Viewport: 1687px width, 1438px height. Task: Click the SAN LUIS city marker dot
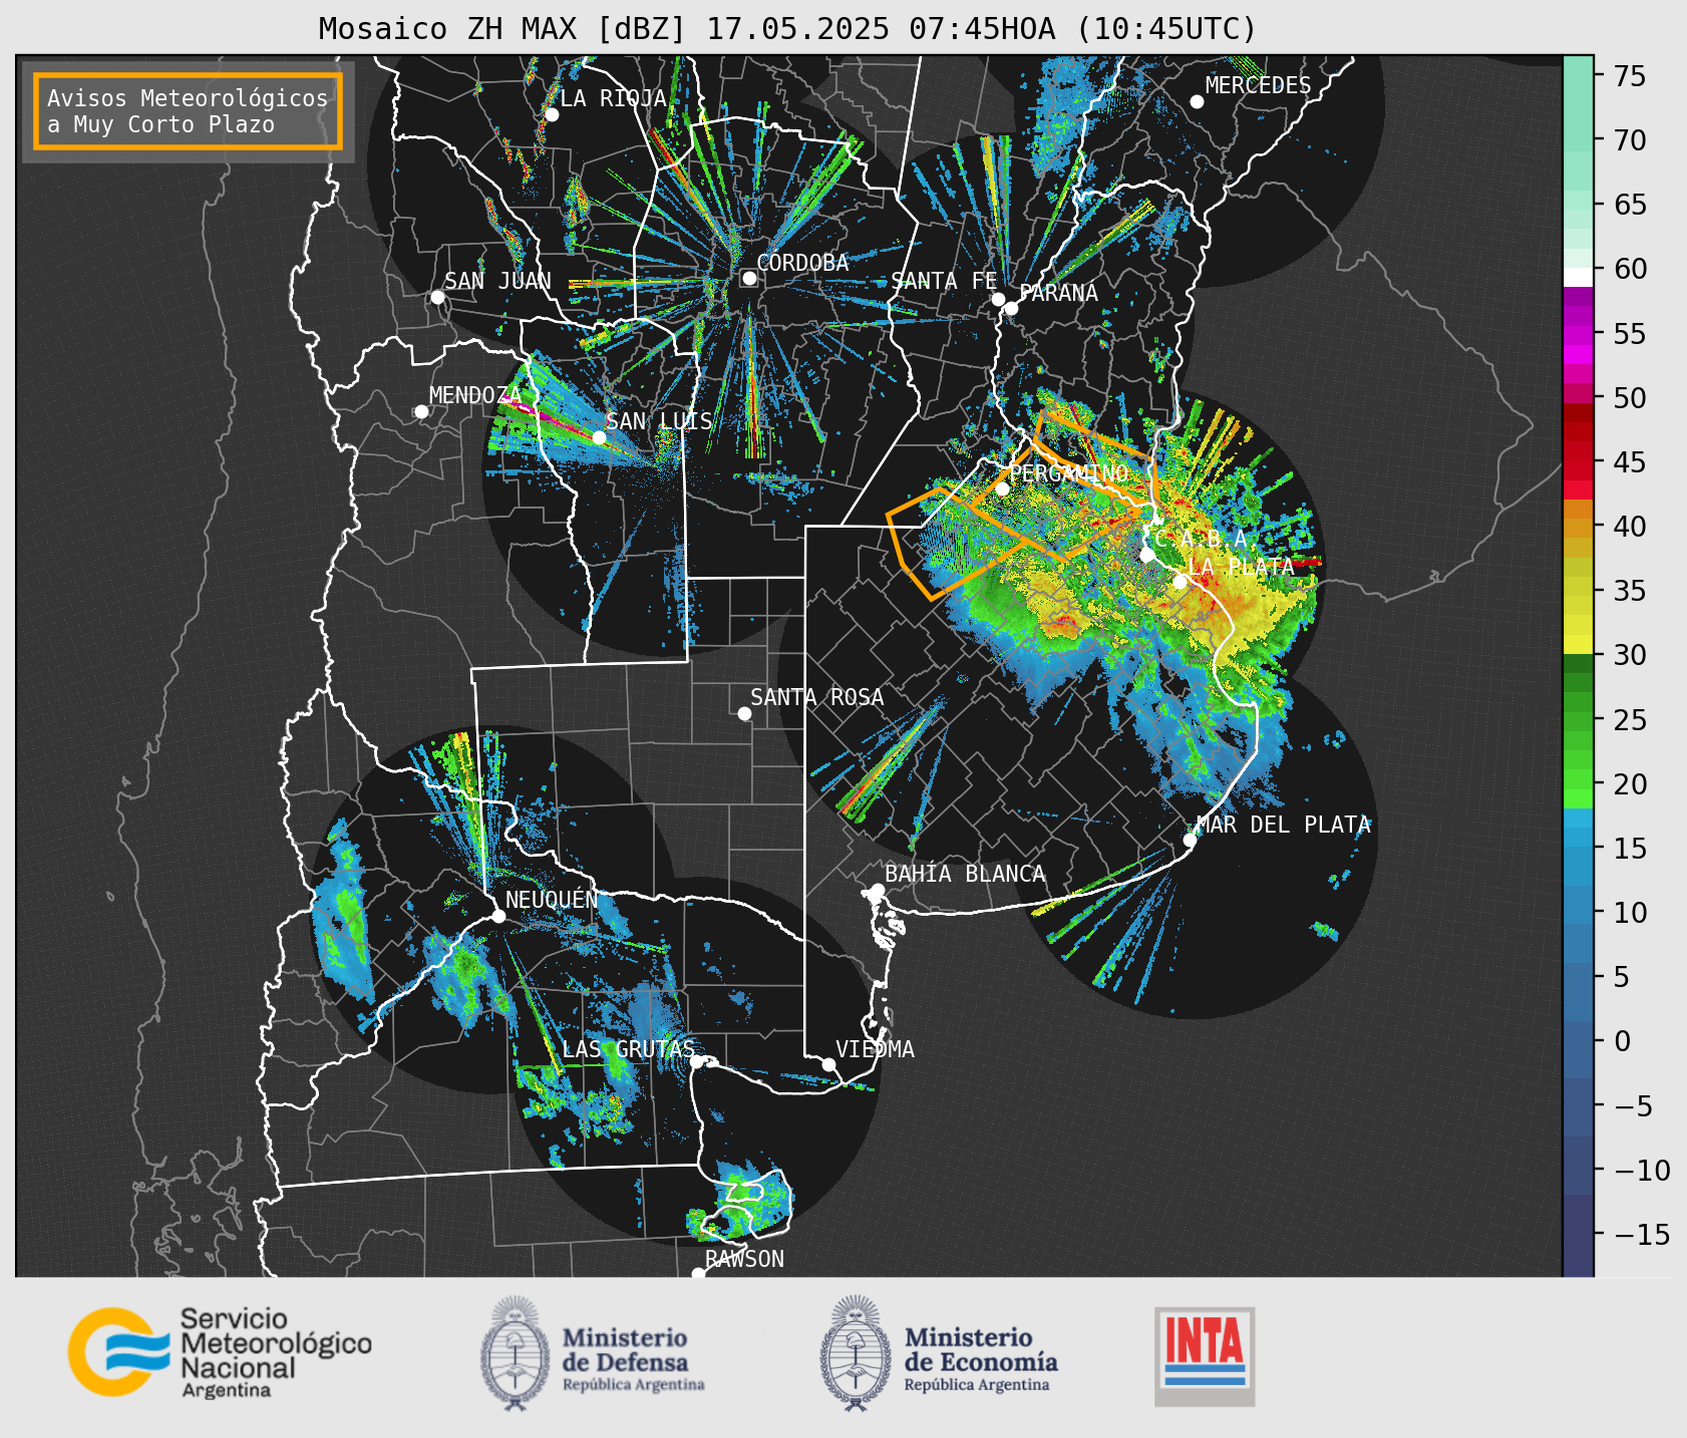point(599,437)
